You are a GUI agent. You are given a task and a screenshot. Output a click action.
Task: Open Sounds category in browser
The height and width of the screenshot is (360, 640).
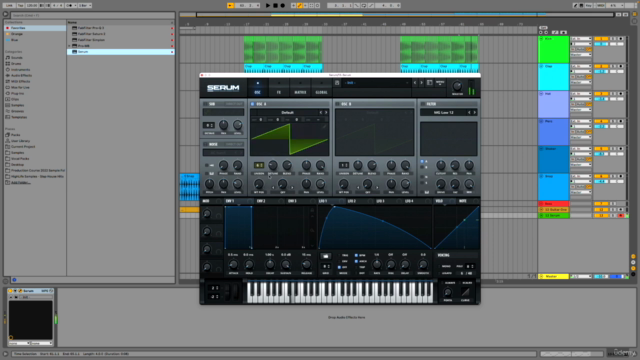(16, 58)
